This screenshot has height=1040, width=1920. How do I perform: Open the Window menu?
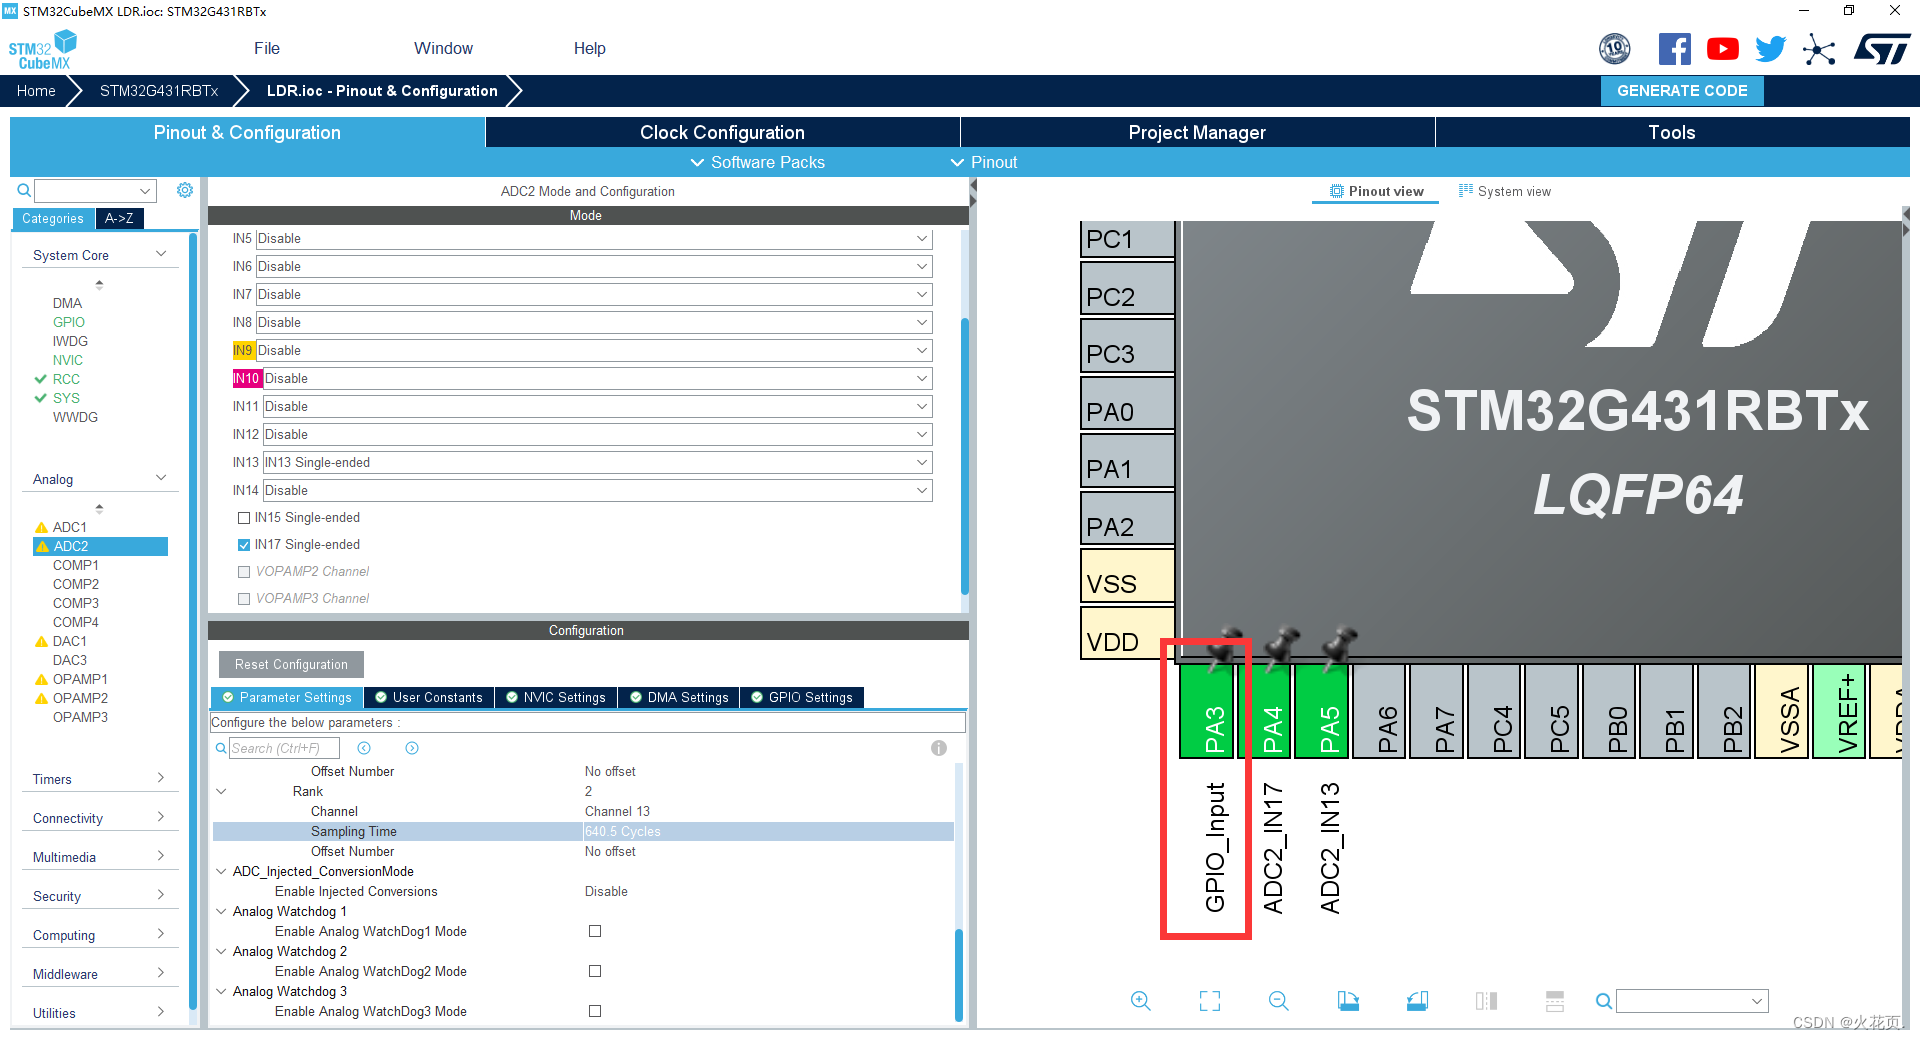(443, 48)
